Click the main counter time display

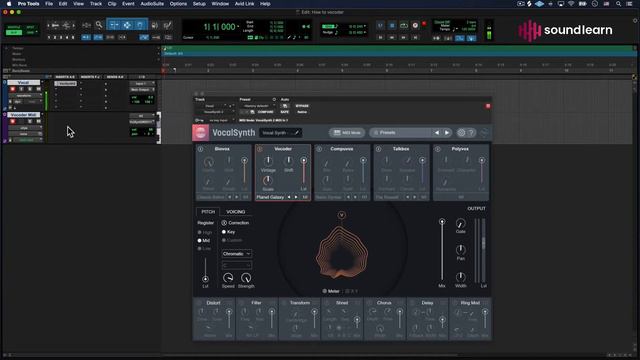click(x=220, y=27)
